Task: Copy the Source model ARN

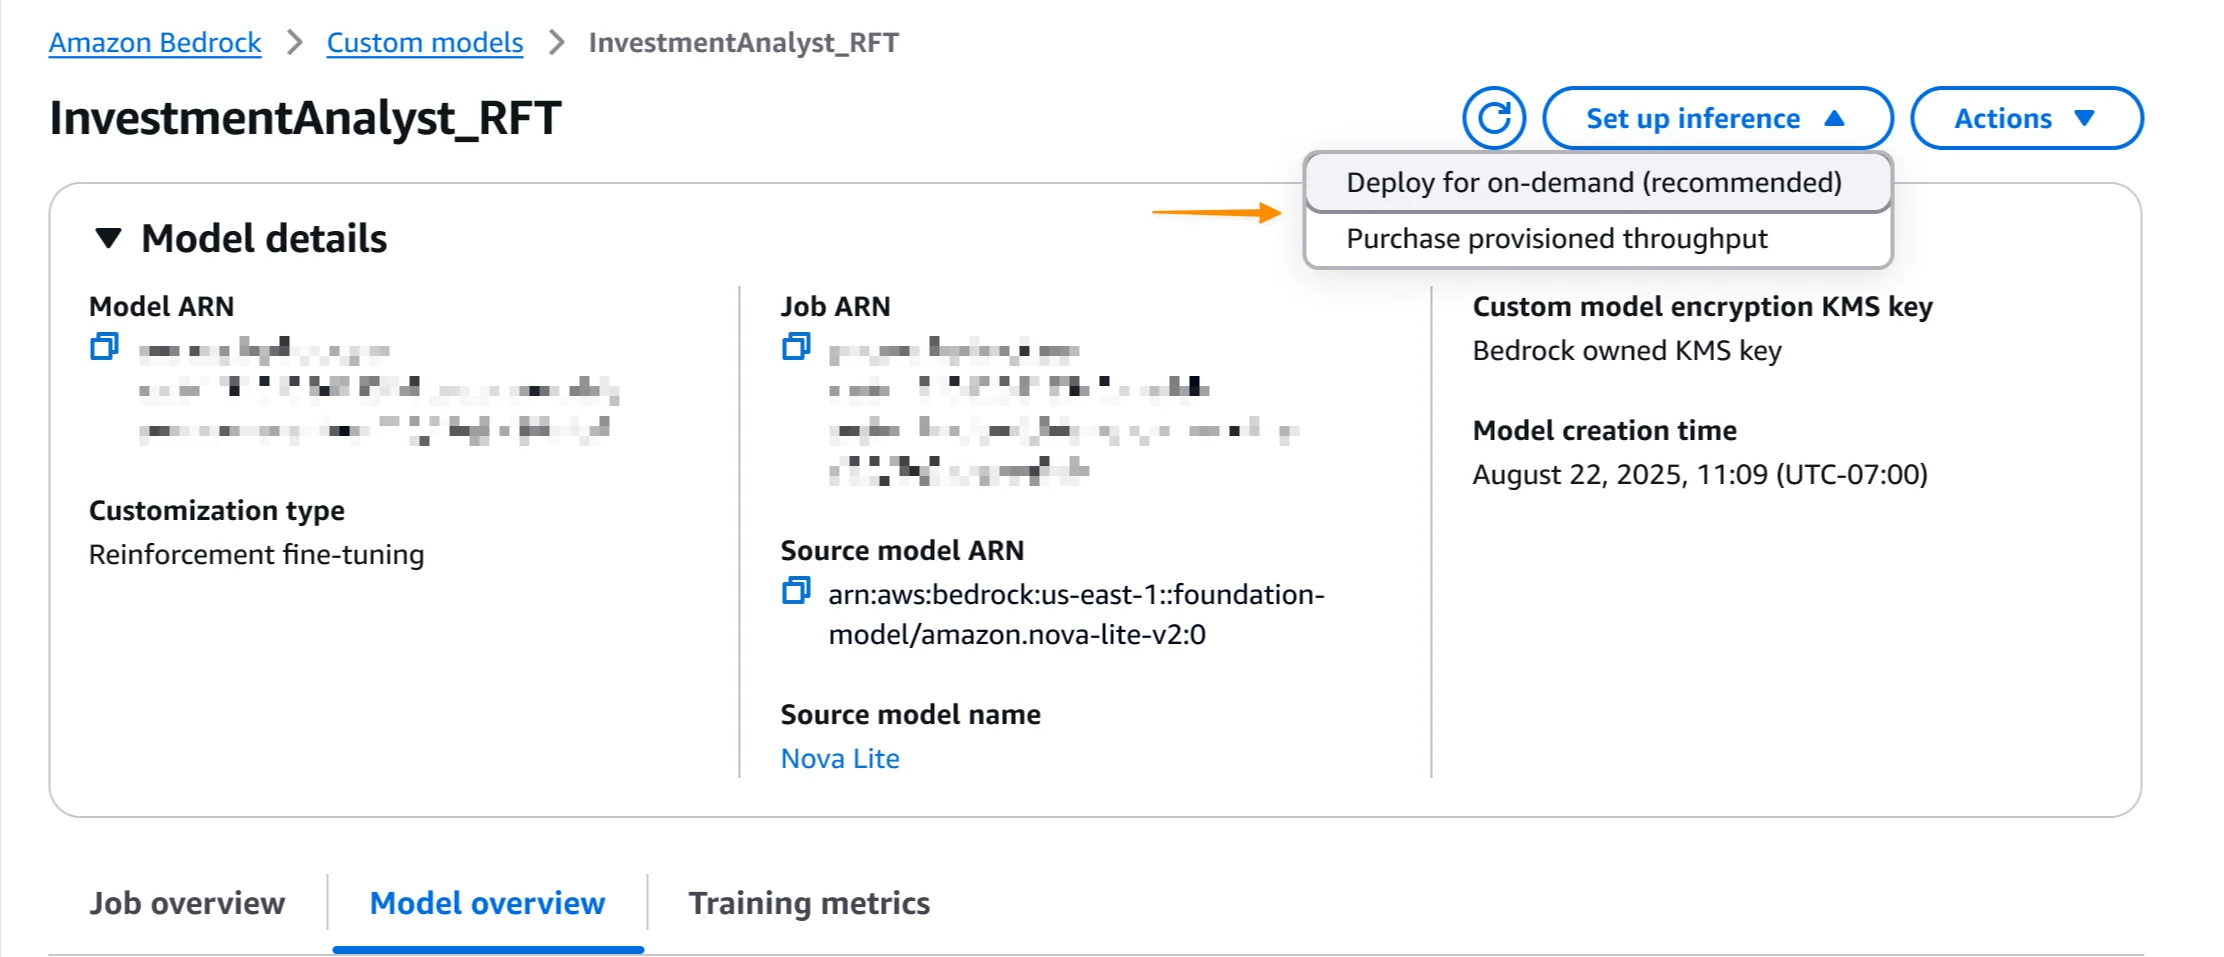Action: [796, 591]
